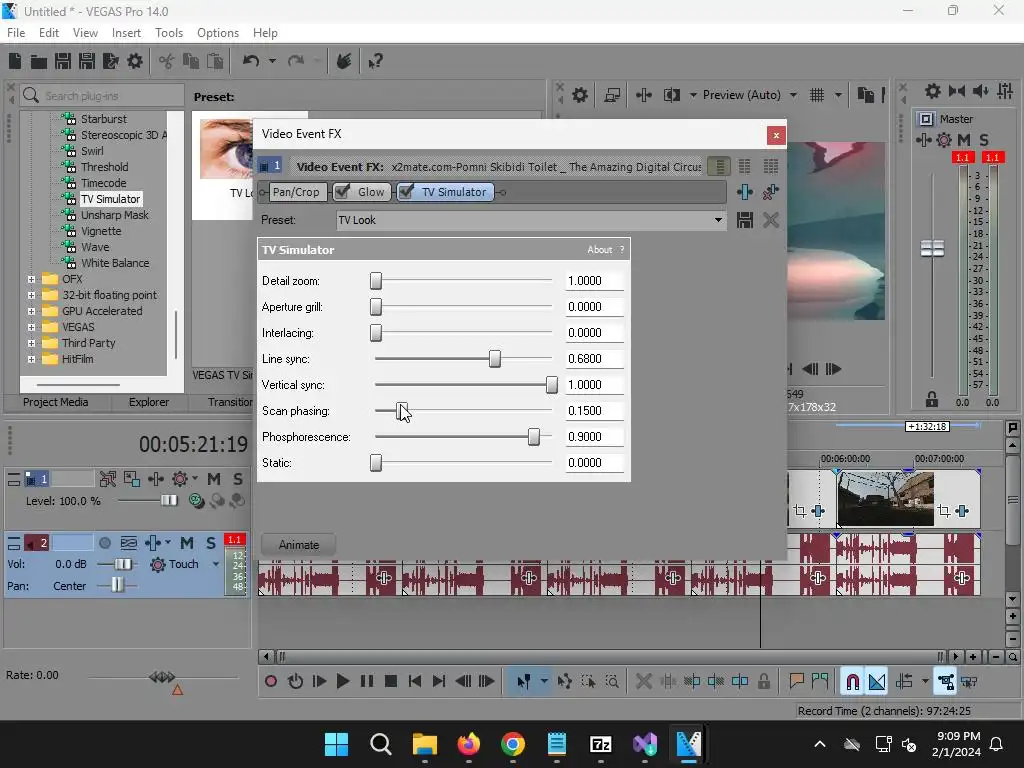
Task: Open Plug-In Chain icon in Video Event FX
Action: 744,192
